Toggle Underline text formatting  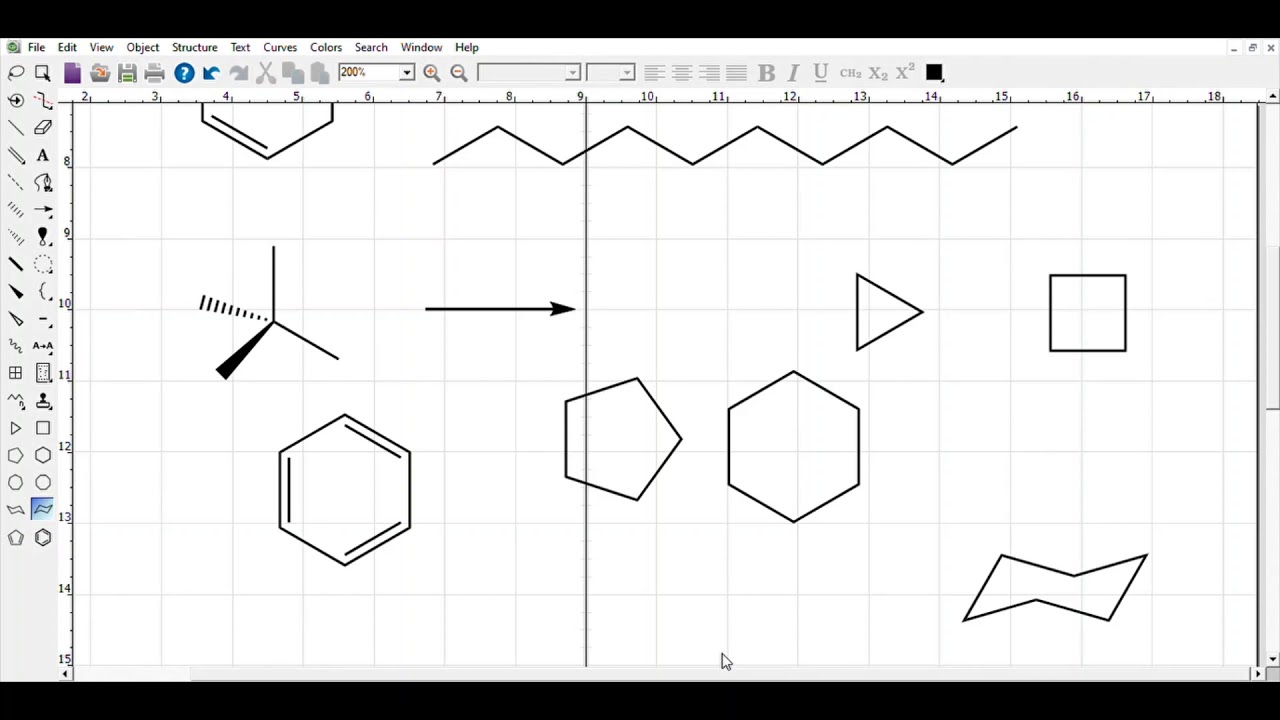[821, 73]
